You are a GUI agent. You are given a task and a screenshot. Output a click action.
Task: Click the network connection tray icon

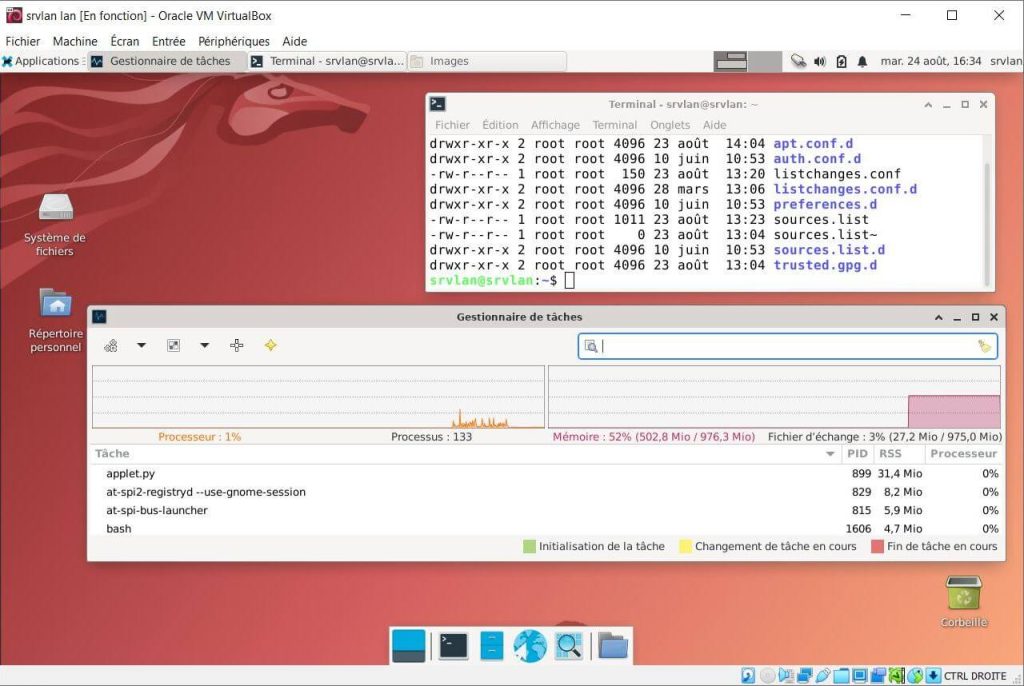(798, 61)
